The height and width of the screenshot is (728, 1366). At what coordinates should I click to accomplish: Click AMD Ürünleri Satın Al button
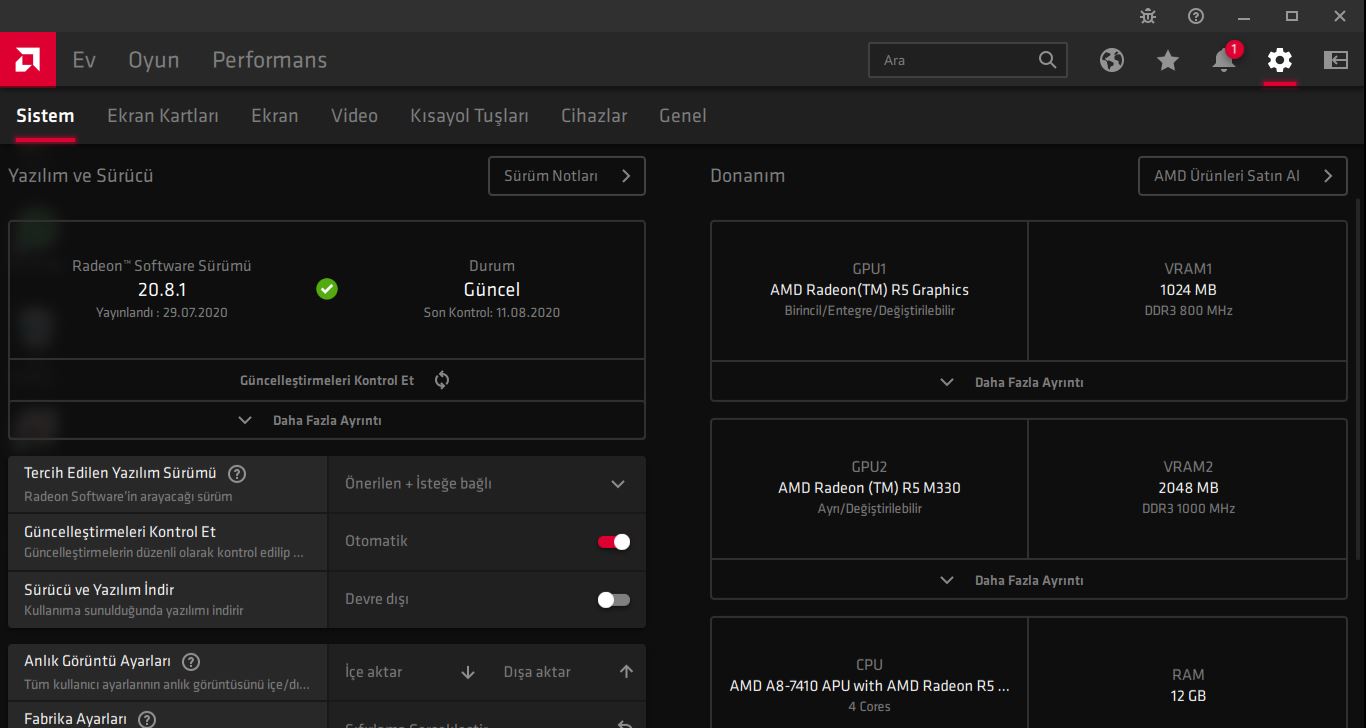pos(1243,176)
